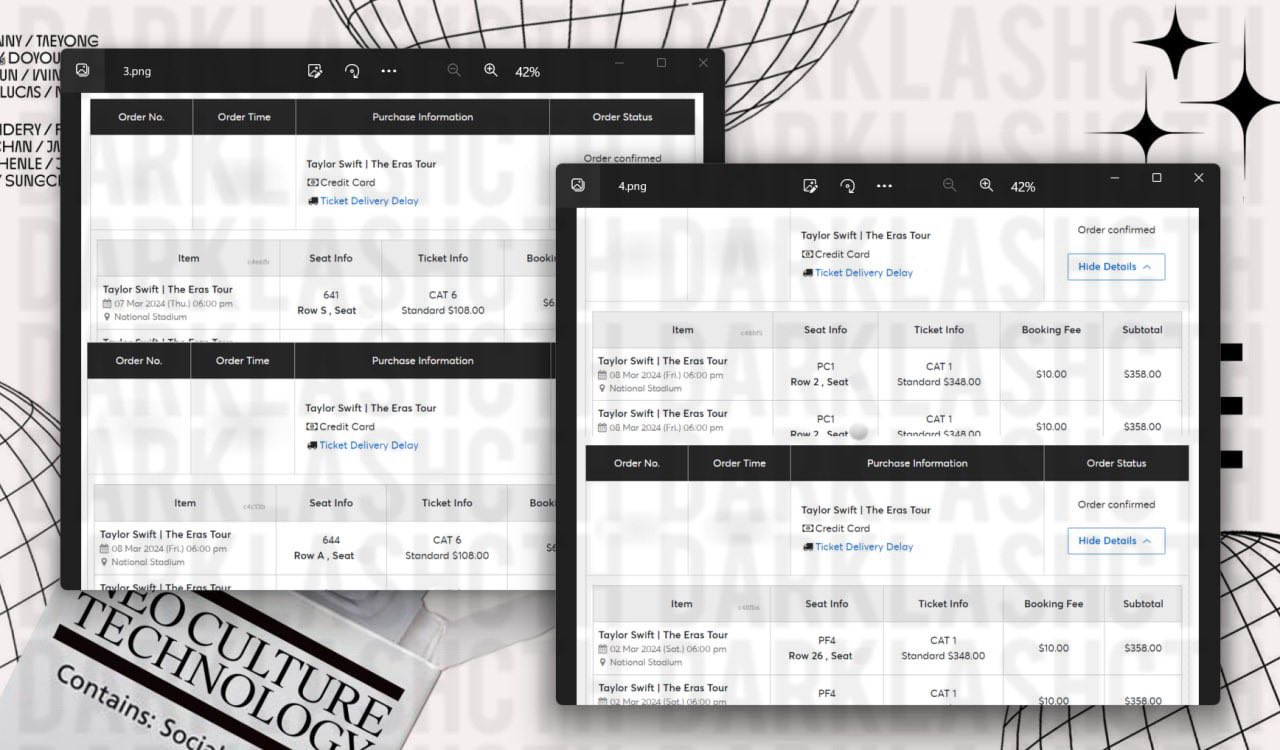This screenshot has height=750, width=1280.
Task: Click the Photos app icon in the 4.png title bar
Action: tap(578, 185)
